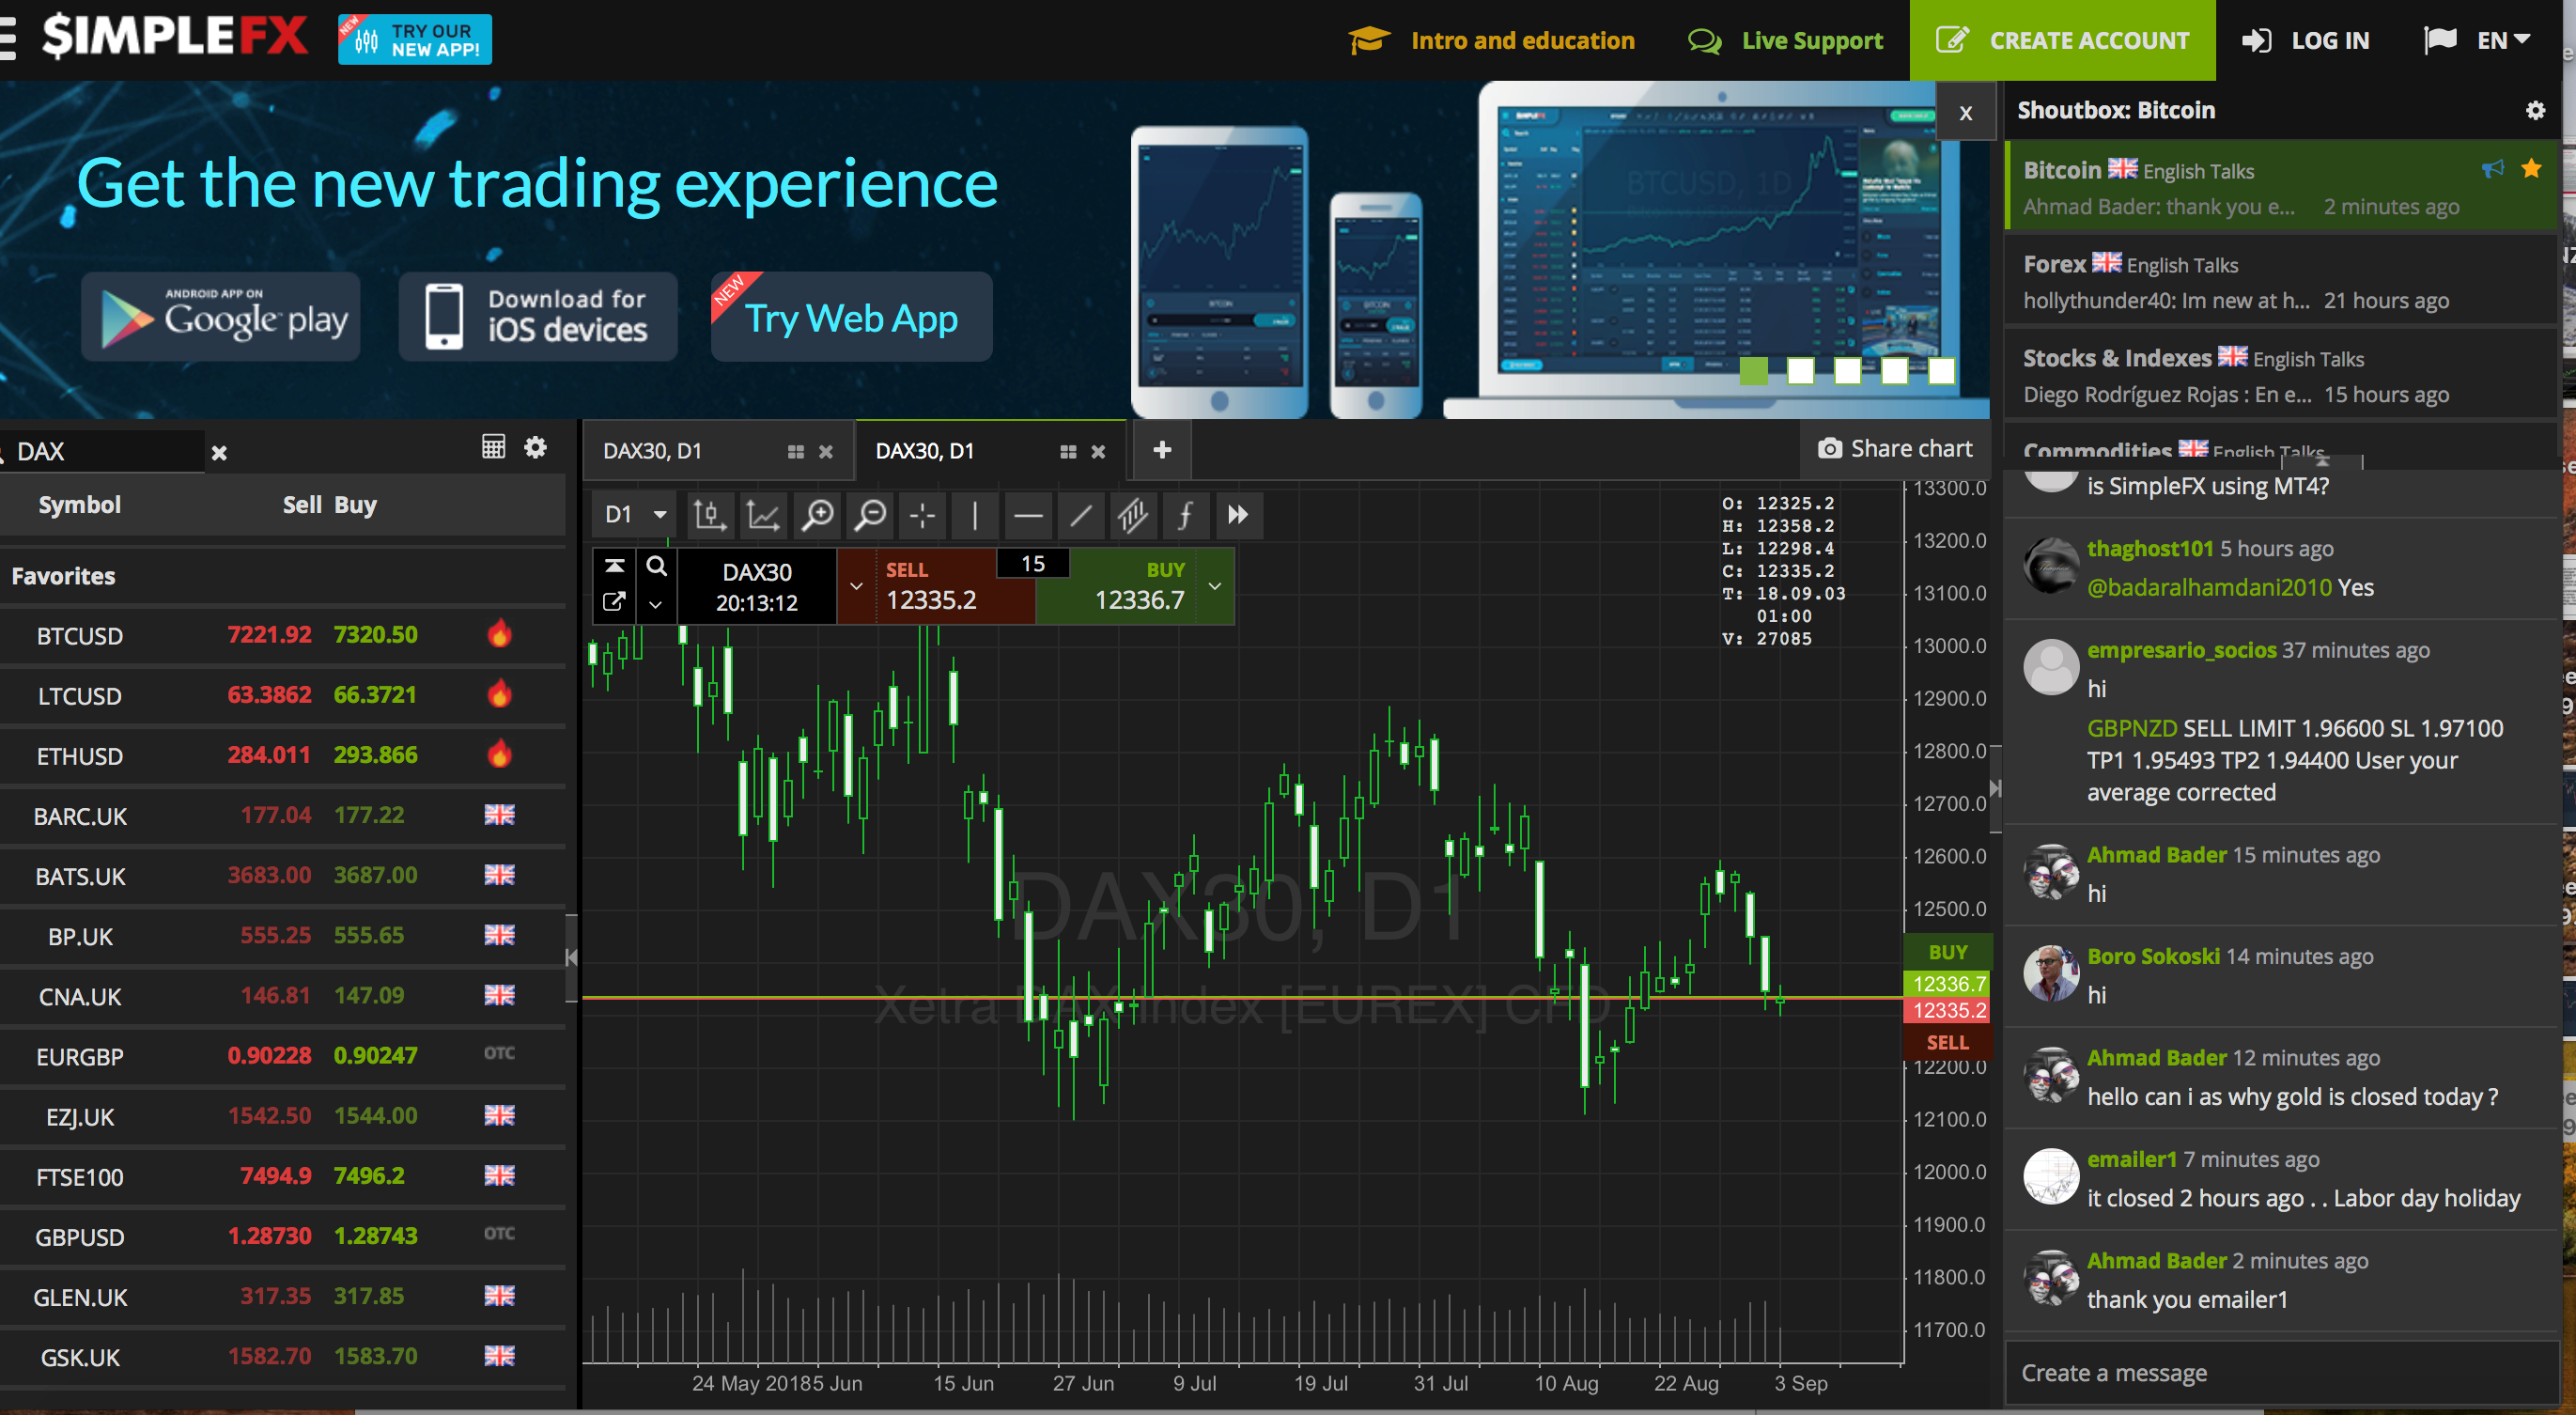Select the fourth banner slide indicator
The width and height of the screenshot is (2576, 1415).
[1895, 371]
